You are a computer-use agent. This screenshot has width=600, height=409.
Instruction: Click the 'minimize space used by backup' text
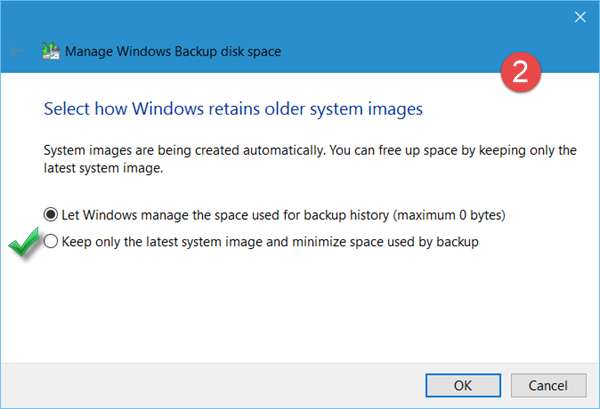[400, 240]
